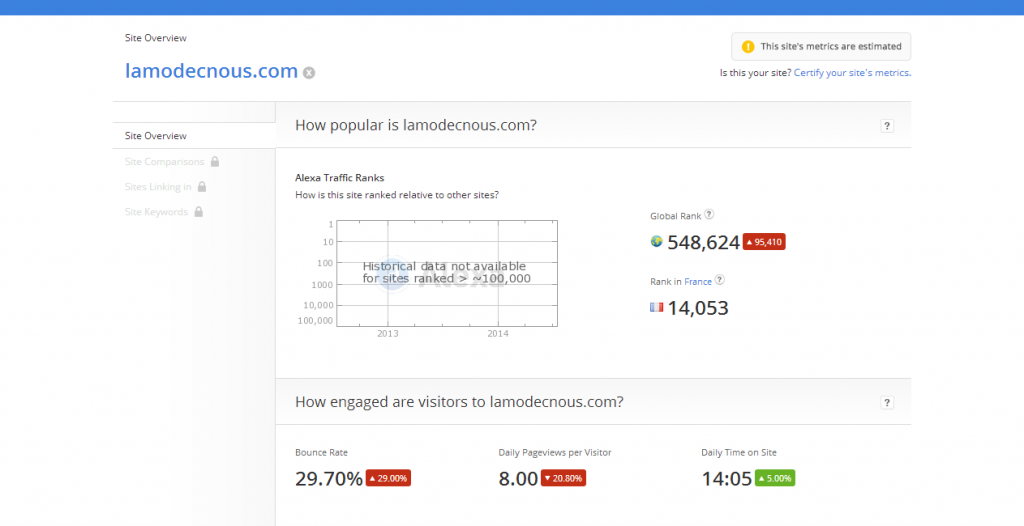Click the 'How popular is lamodecnous.com?' heading

(x=416, y=125)
